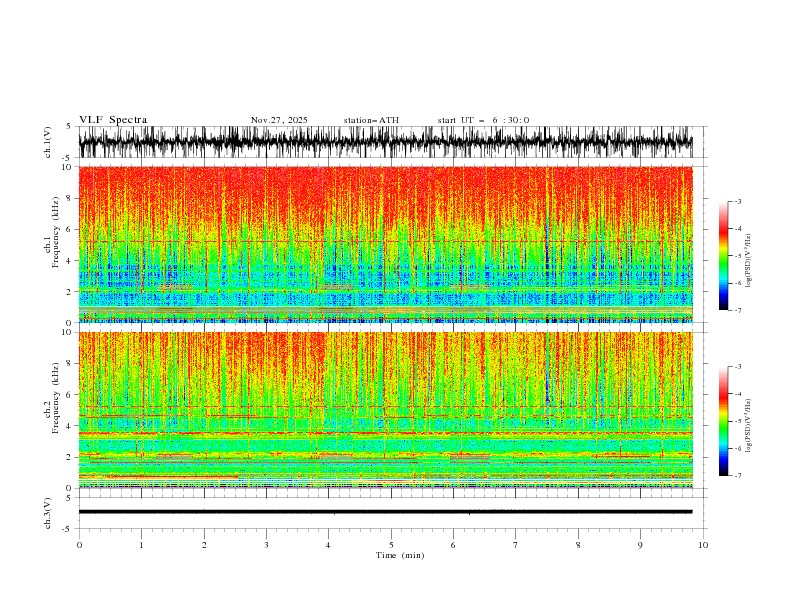The image size is (792, 612).
Task: Click the time axis tick label '5'
Action: point(391,545)
